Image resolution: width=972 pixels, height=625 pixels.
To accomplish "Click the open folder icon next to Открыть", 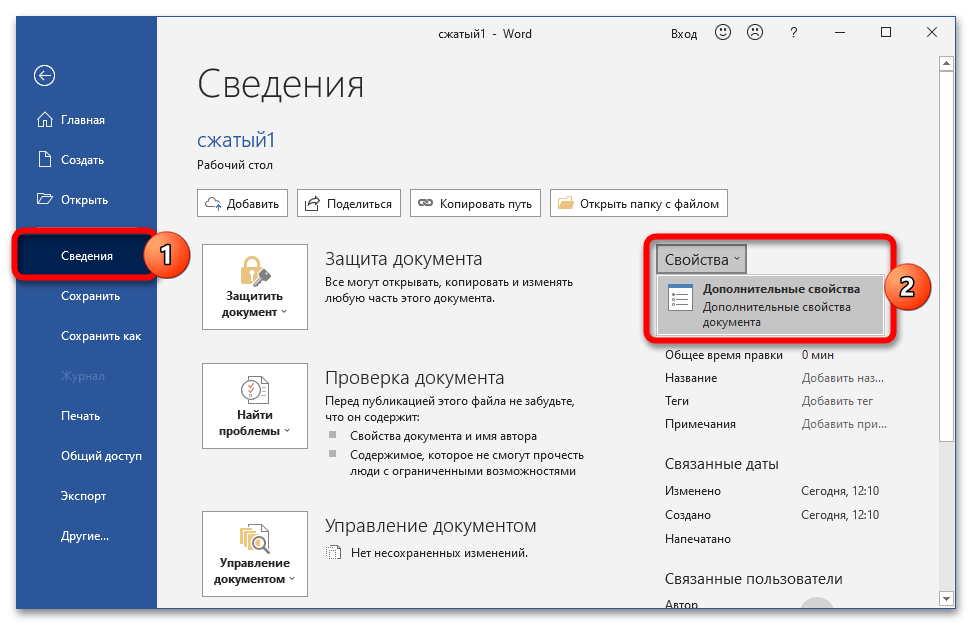I will pyautogui.click(x=45, y=199).
